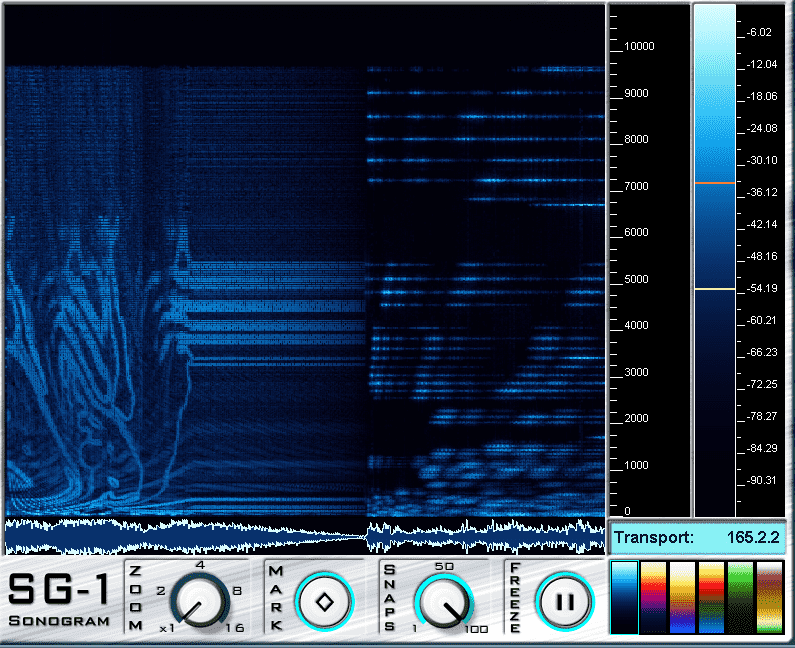Toggle the Freeze pause button

(x=565, y=602)
